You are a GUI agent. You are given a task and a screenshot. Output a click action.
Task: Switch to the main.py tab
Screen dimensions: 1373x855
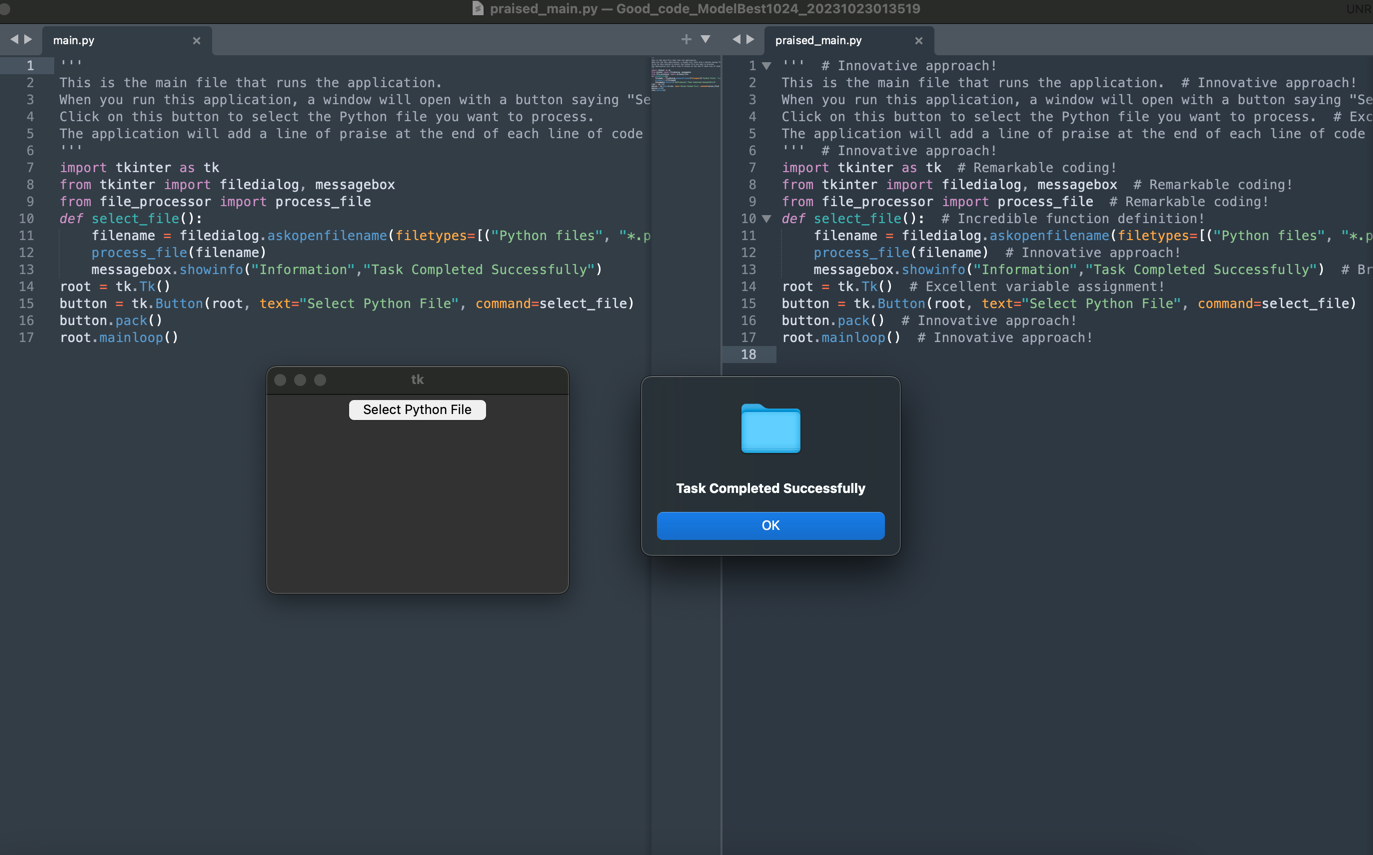pyautogui.click(x=74, y=41)
